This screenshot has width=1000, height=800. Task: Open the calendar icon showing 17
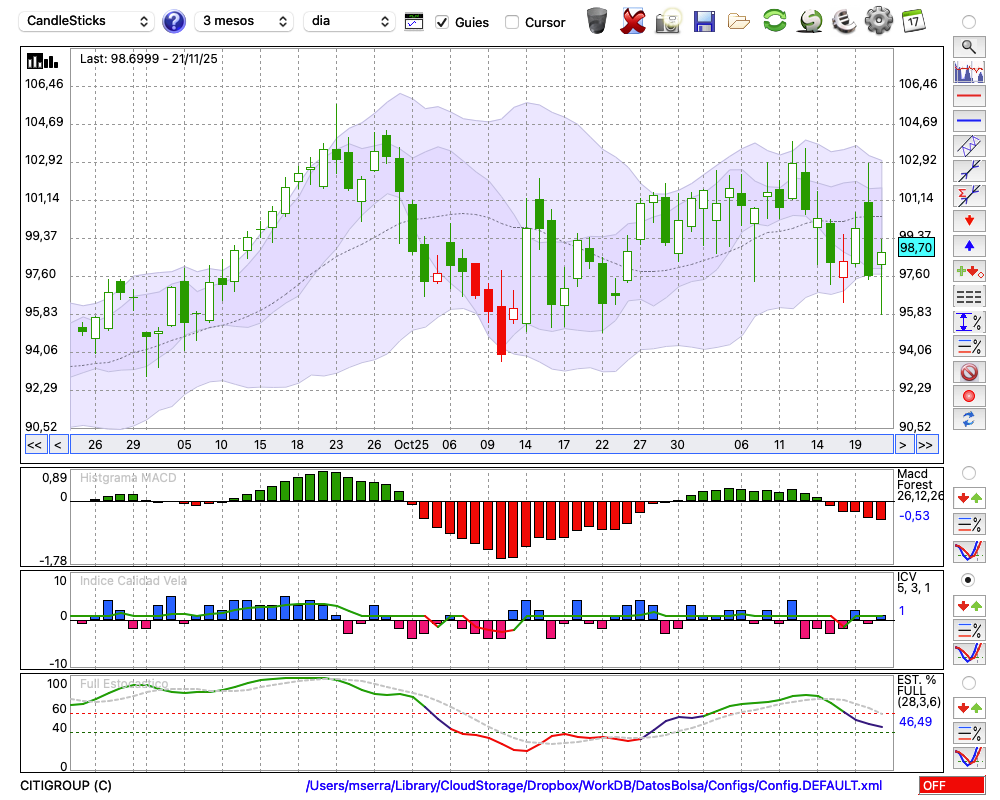(x=913, y=21)
